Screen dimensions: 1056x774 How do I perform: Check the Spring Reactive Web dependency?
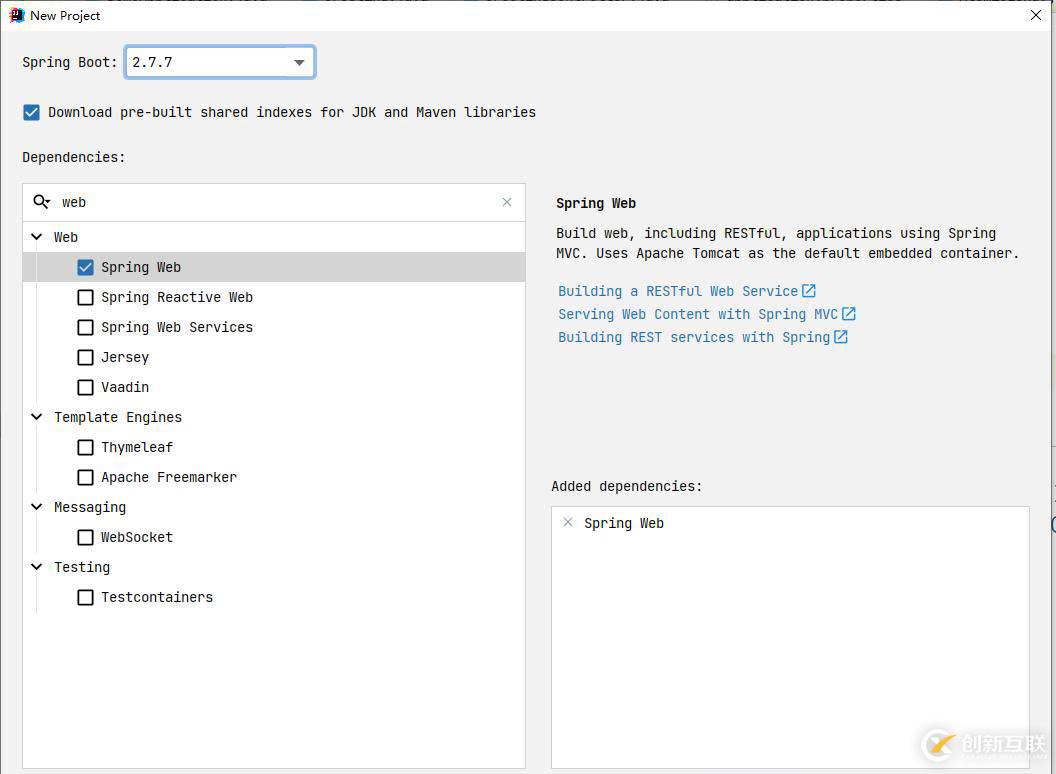(x=86, y=297)
